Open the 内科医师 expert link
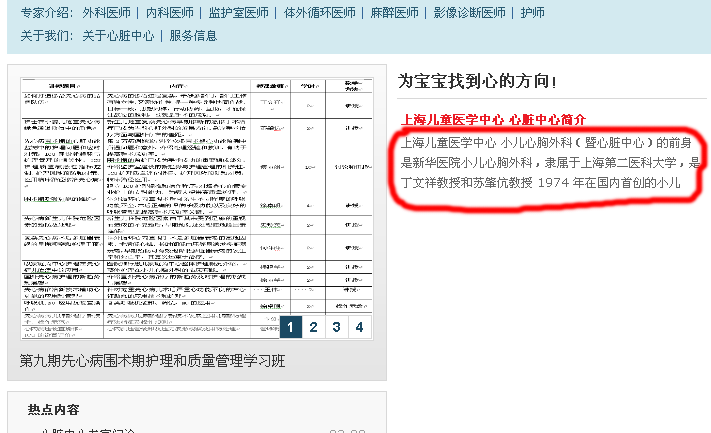Image resolution: width=711 pixels, height=433 pixels. pos(170,13)
